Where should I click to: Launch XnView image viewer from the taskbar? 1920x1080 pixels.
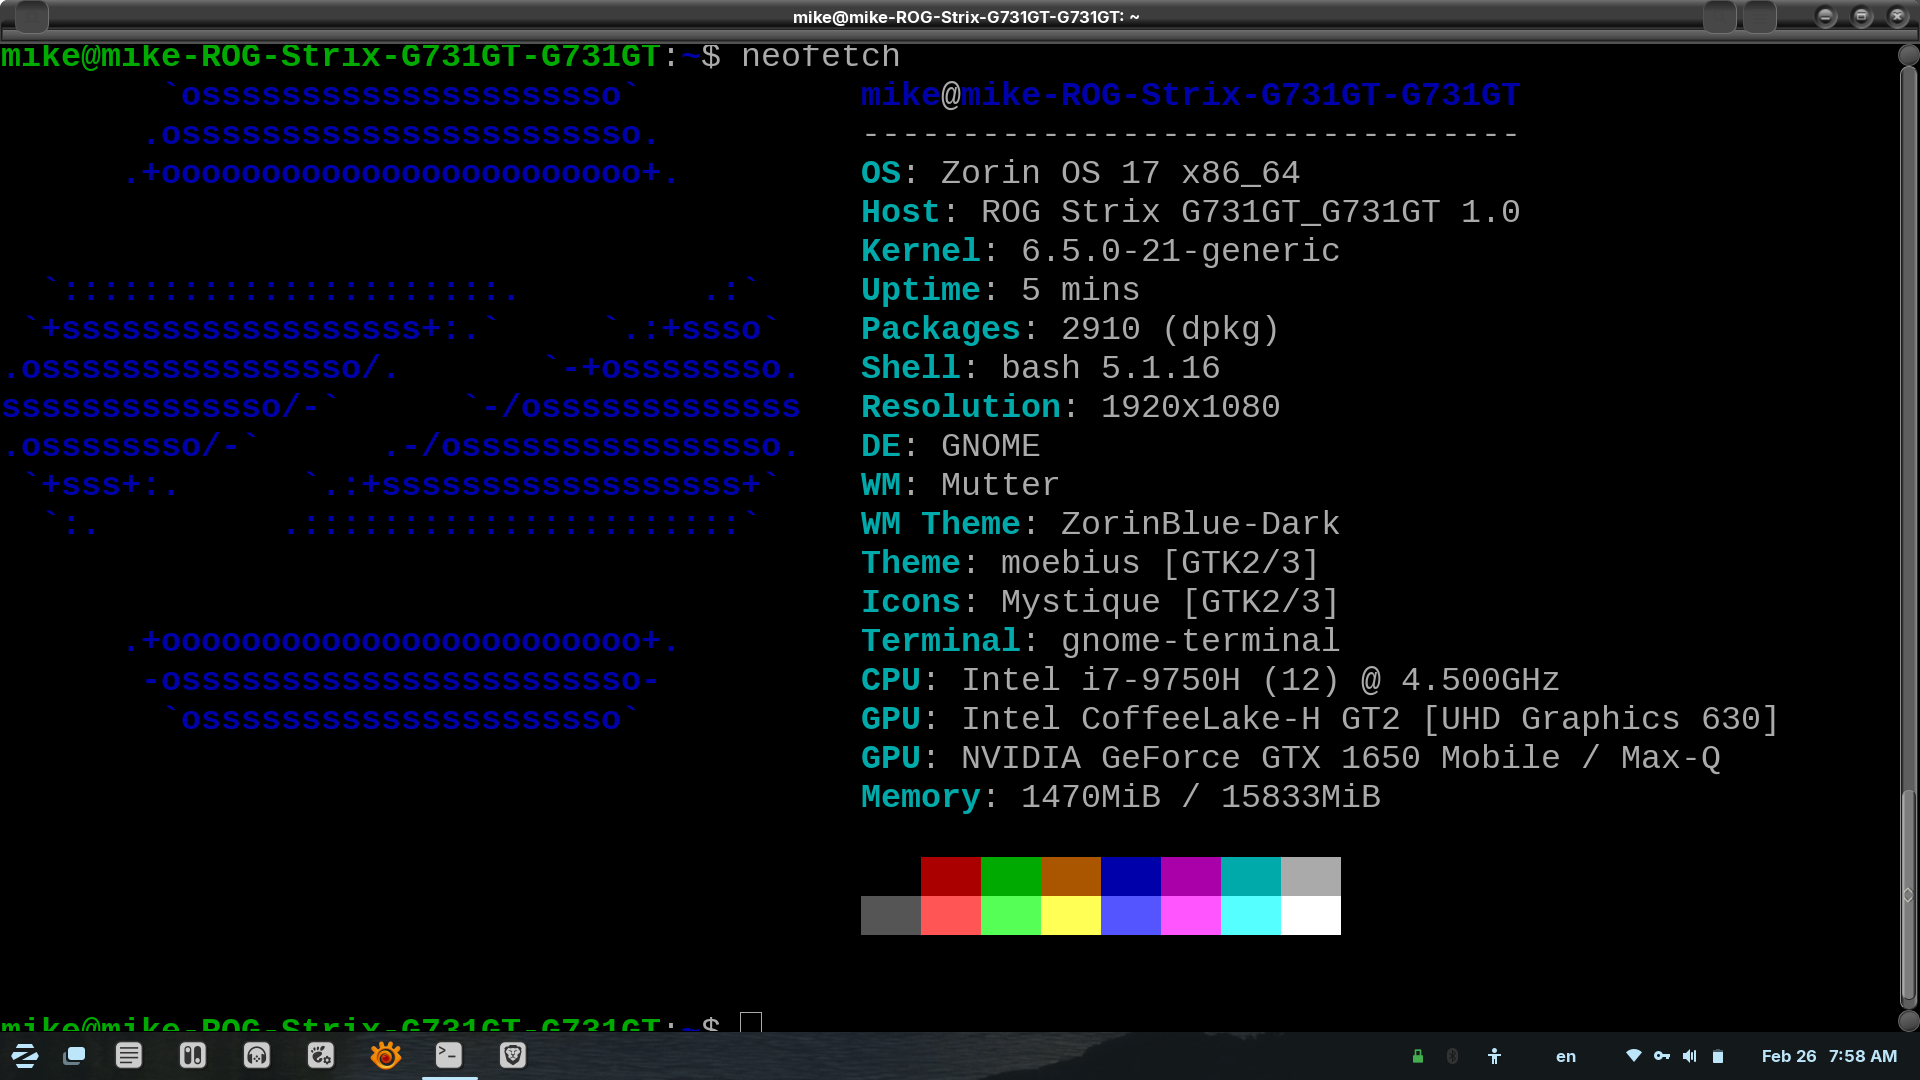[x=385, y=1055]
